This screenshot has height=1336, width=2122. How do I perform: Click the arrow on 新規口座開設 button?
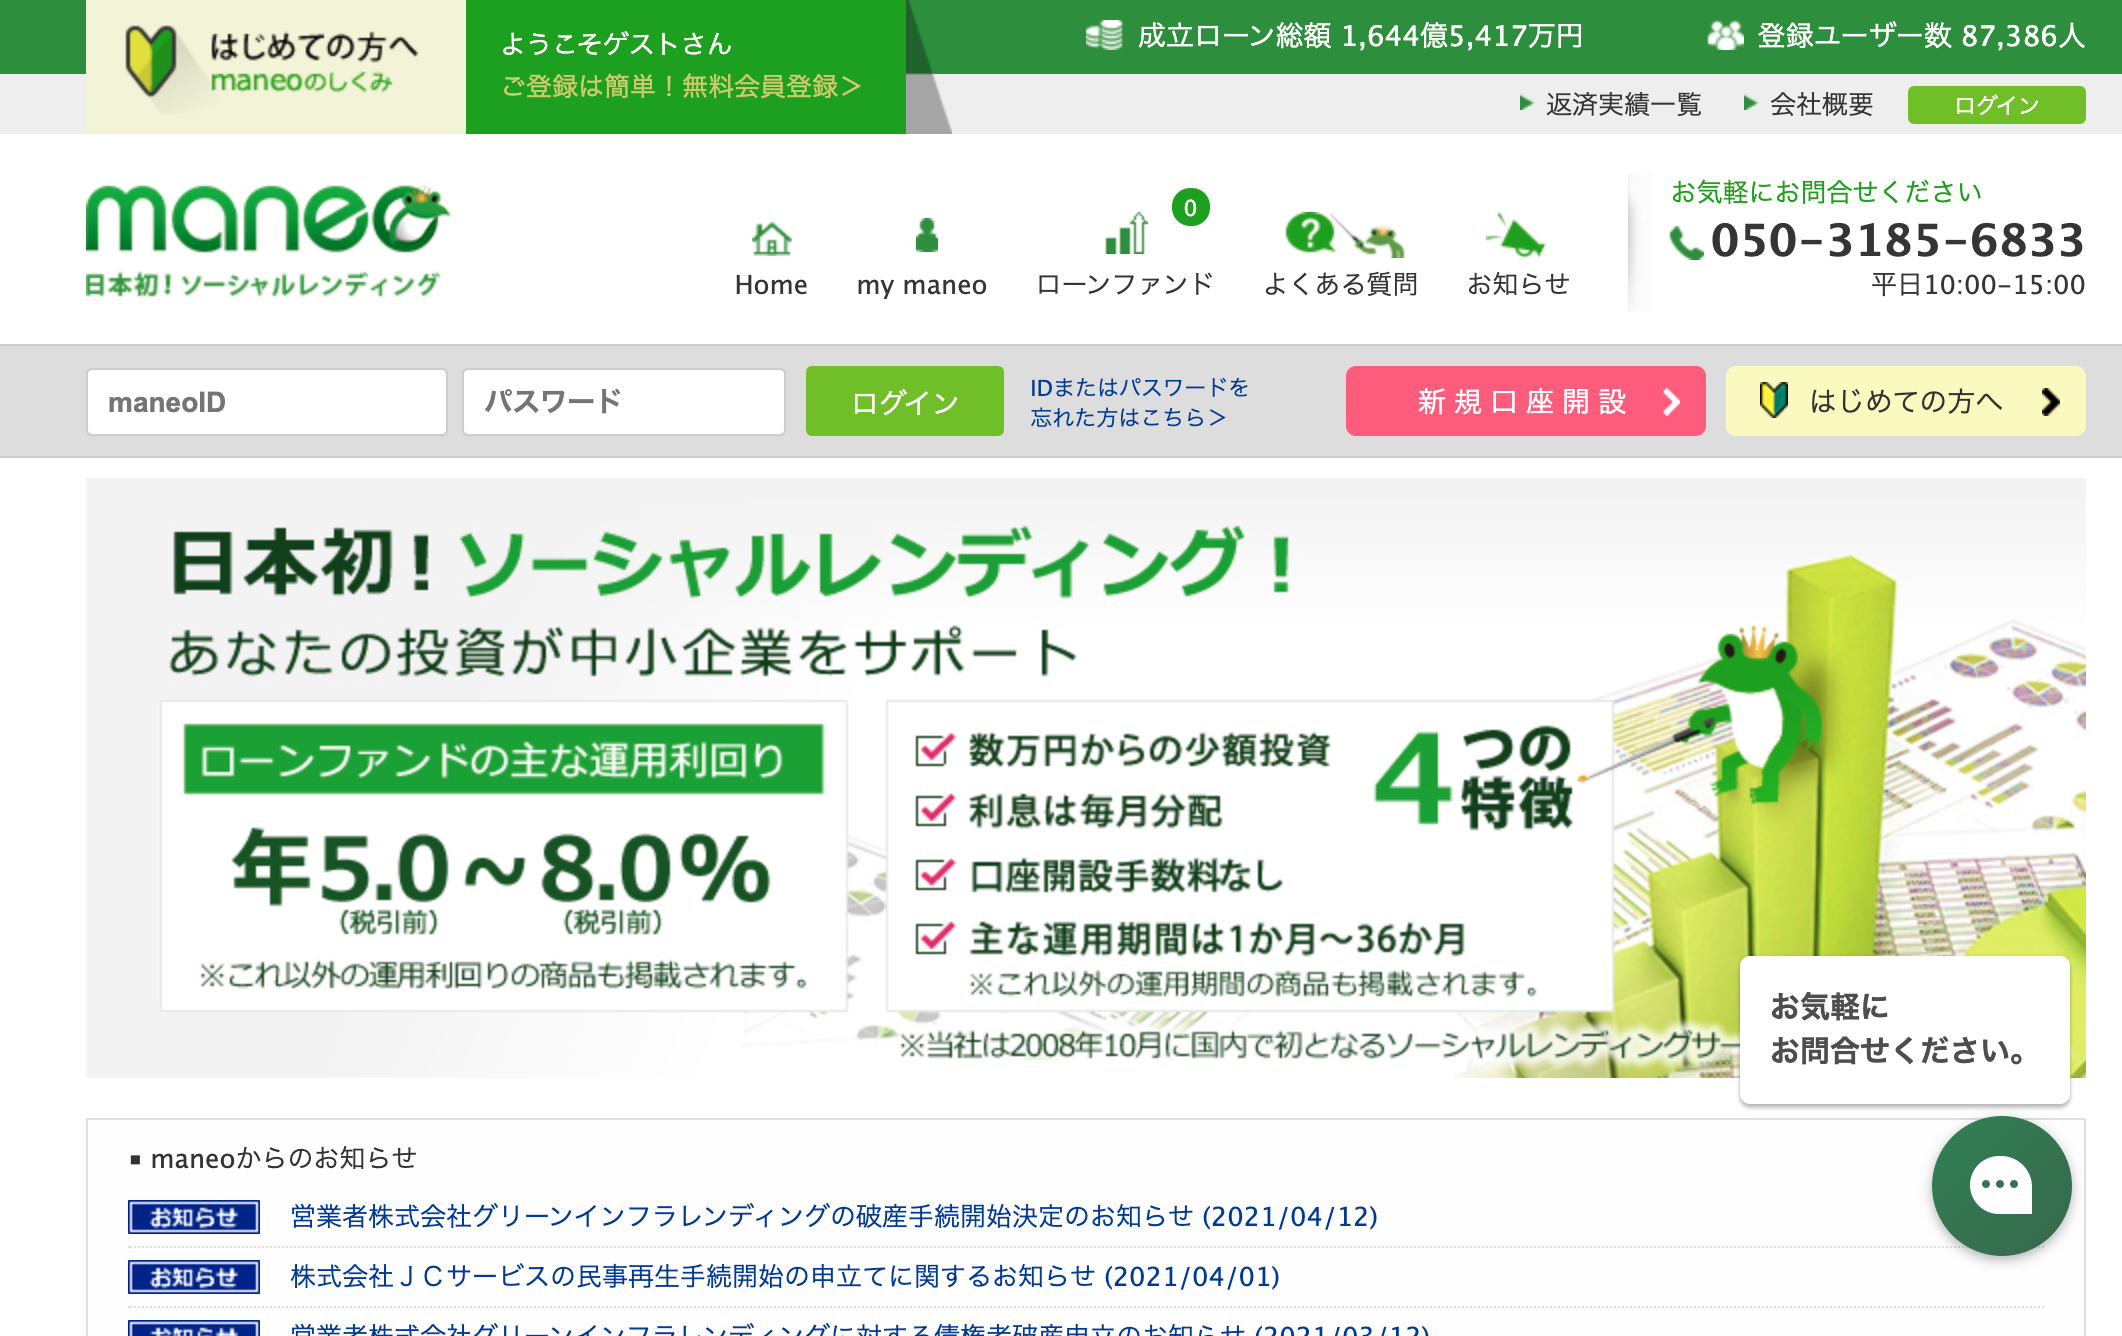[x=1671, y=402]
